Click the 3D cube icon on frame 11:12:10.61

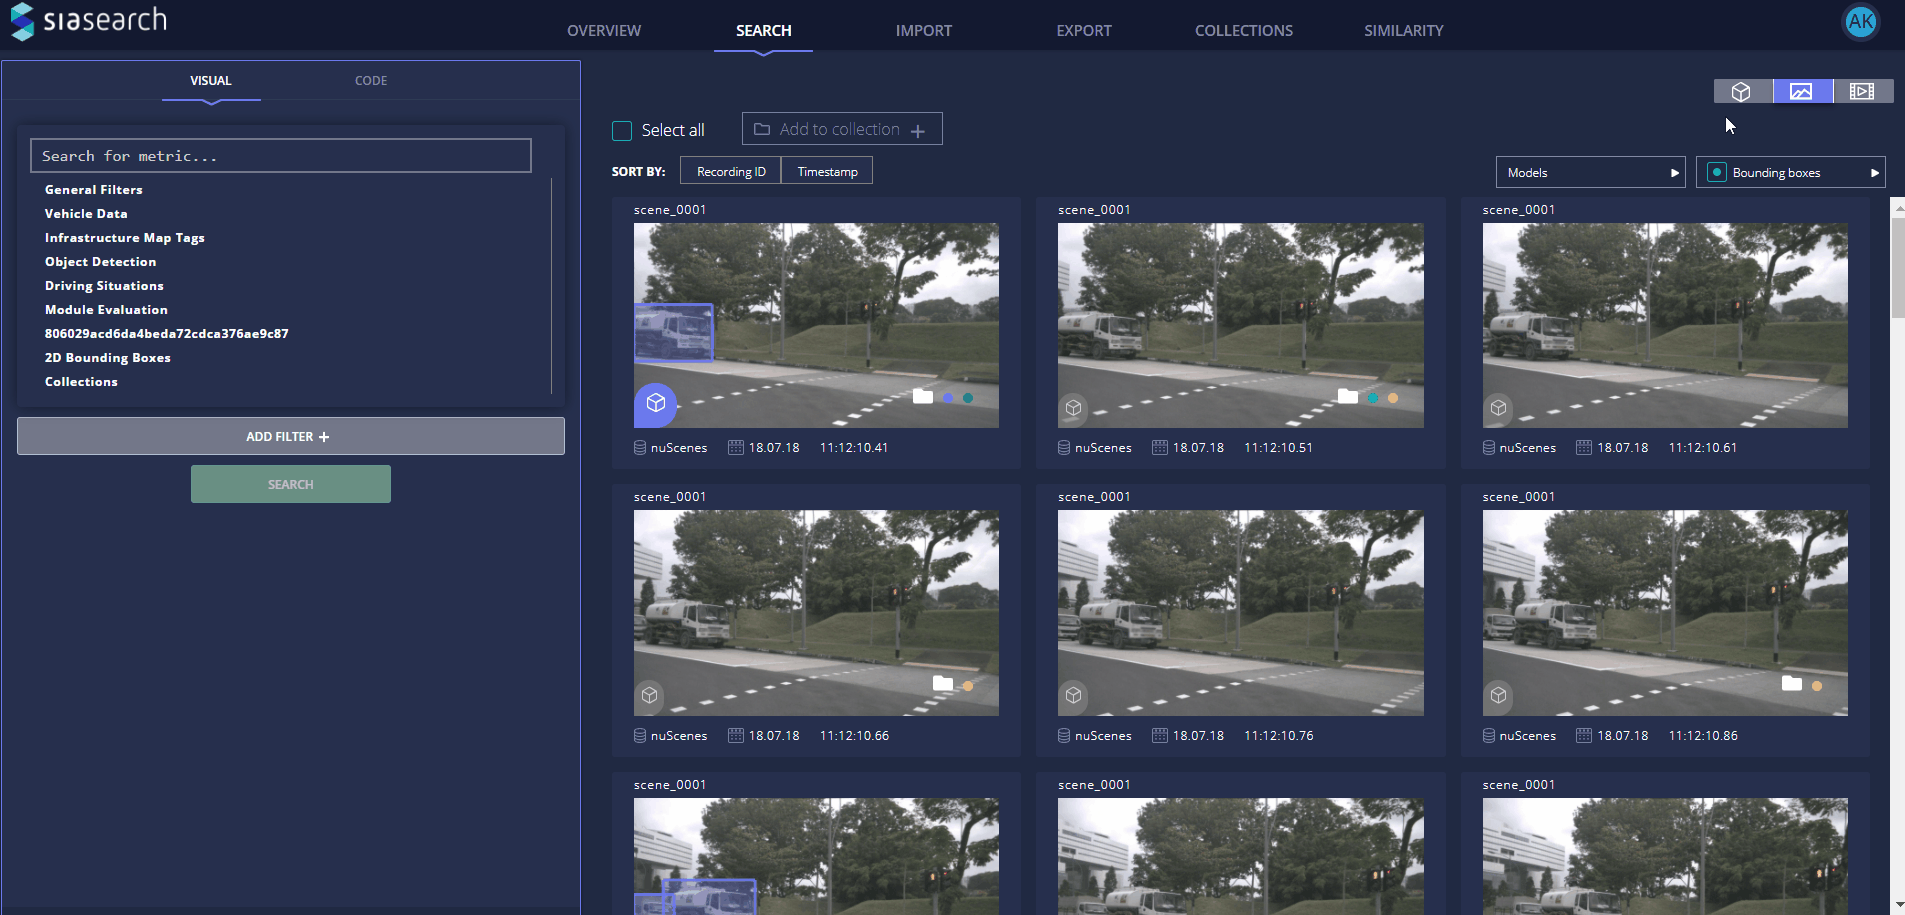pyautogui.click(x=1498, y=408)
